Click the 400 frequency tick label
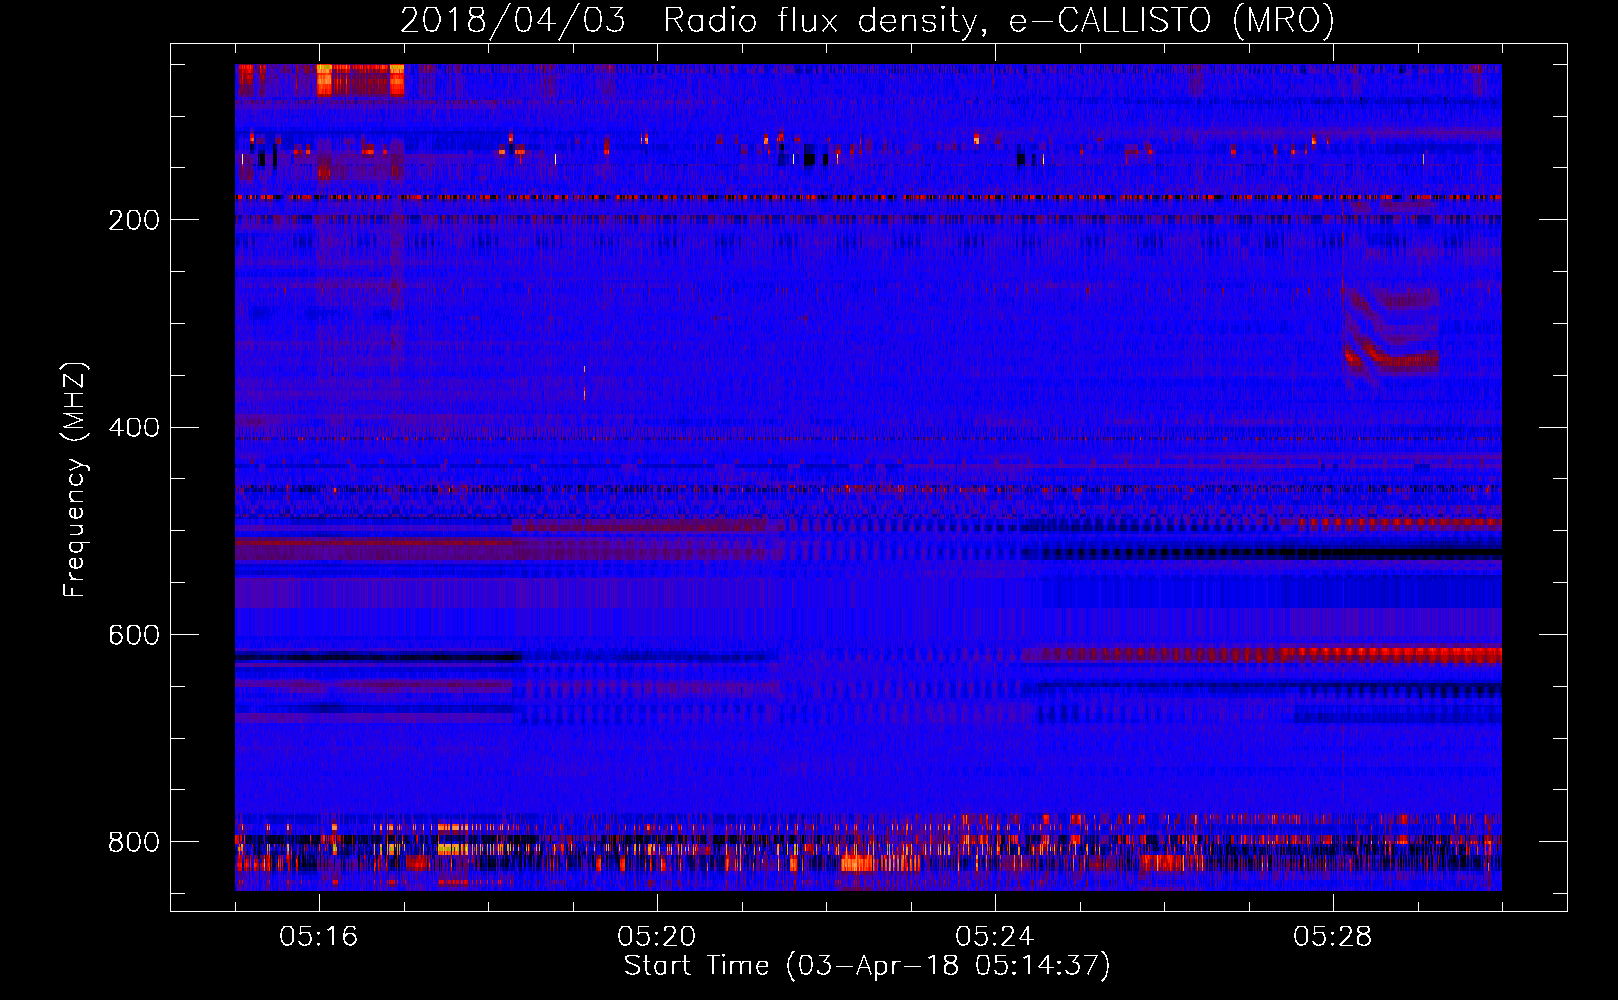This screenshot has height=1000, width=1618. click(134, 428)
